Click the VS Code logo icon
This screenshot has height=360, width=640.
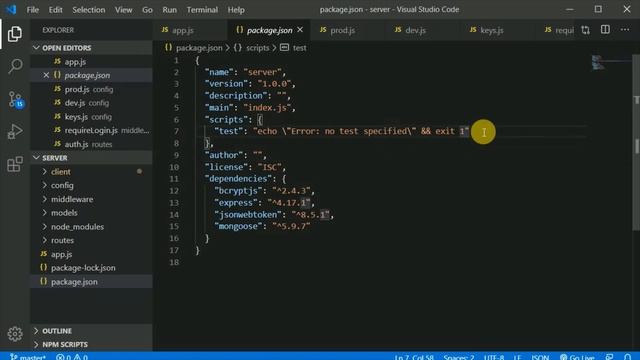pyautogui.click(x=11, y=9)
